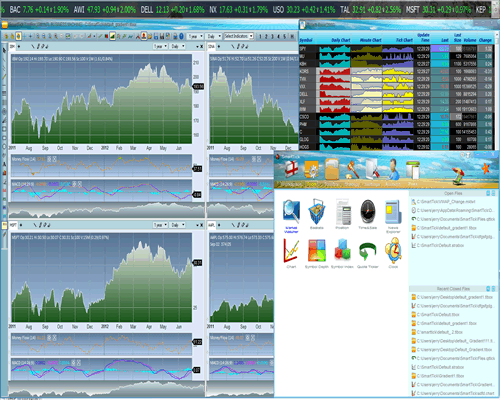Click layout button 3 in chart toolbar
The height and width of the screenshot is (400, 500).
[272, 36]
